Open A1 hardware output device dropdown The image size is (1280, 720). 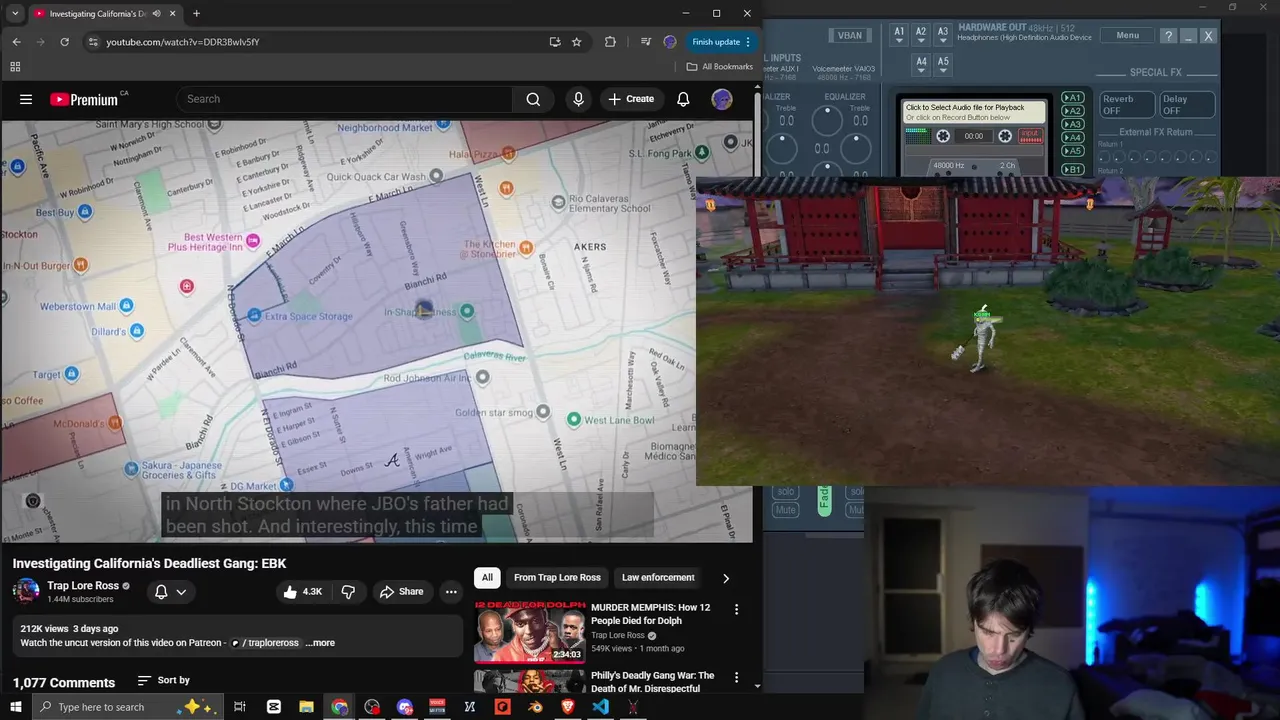click(x=899, y=35)
